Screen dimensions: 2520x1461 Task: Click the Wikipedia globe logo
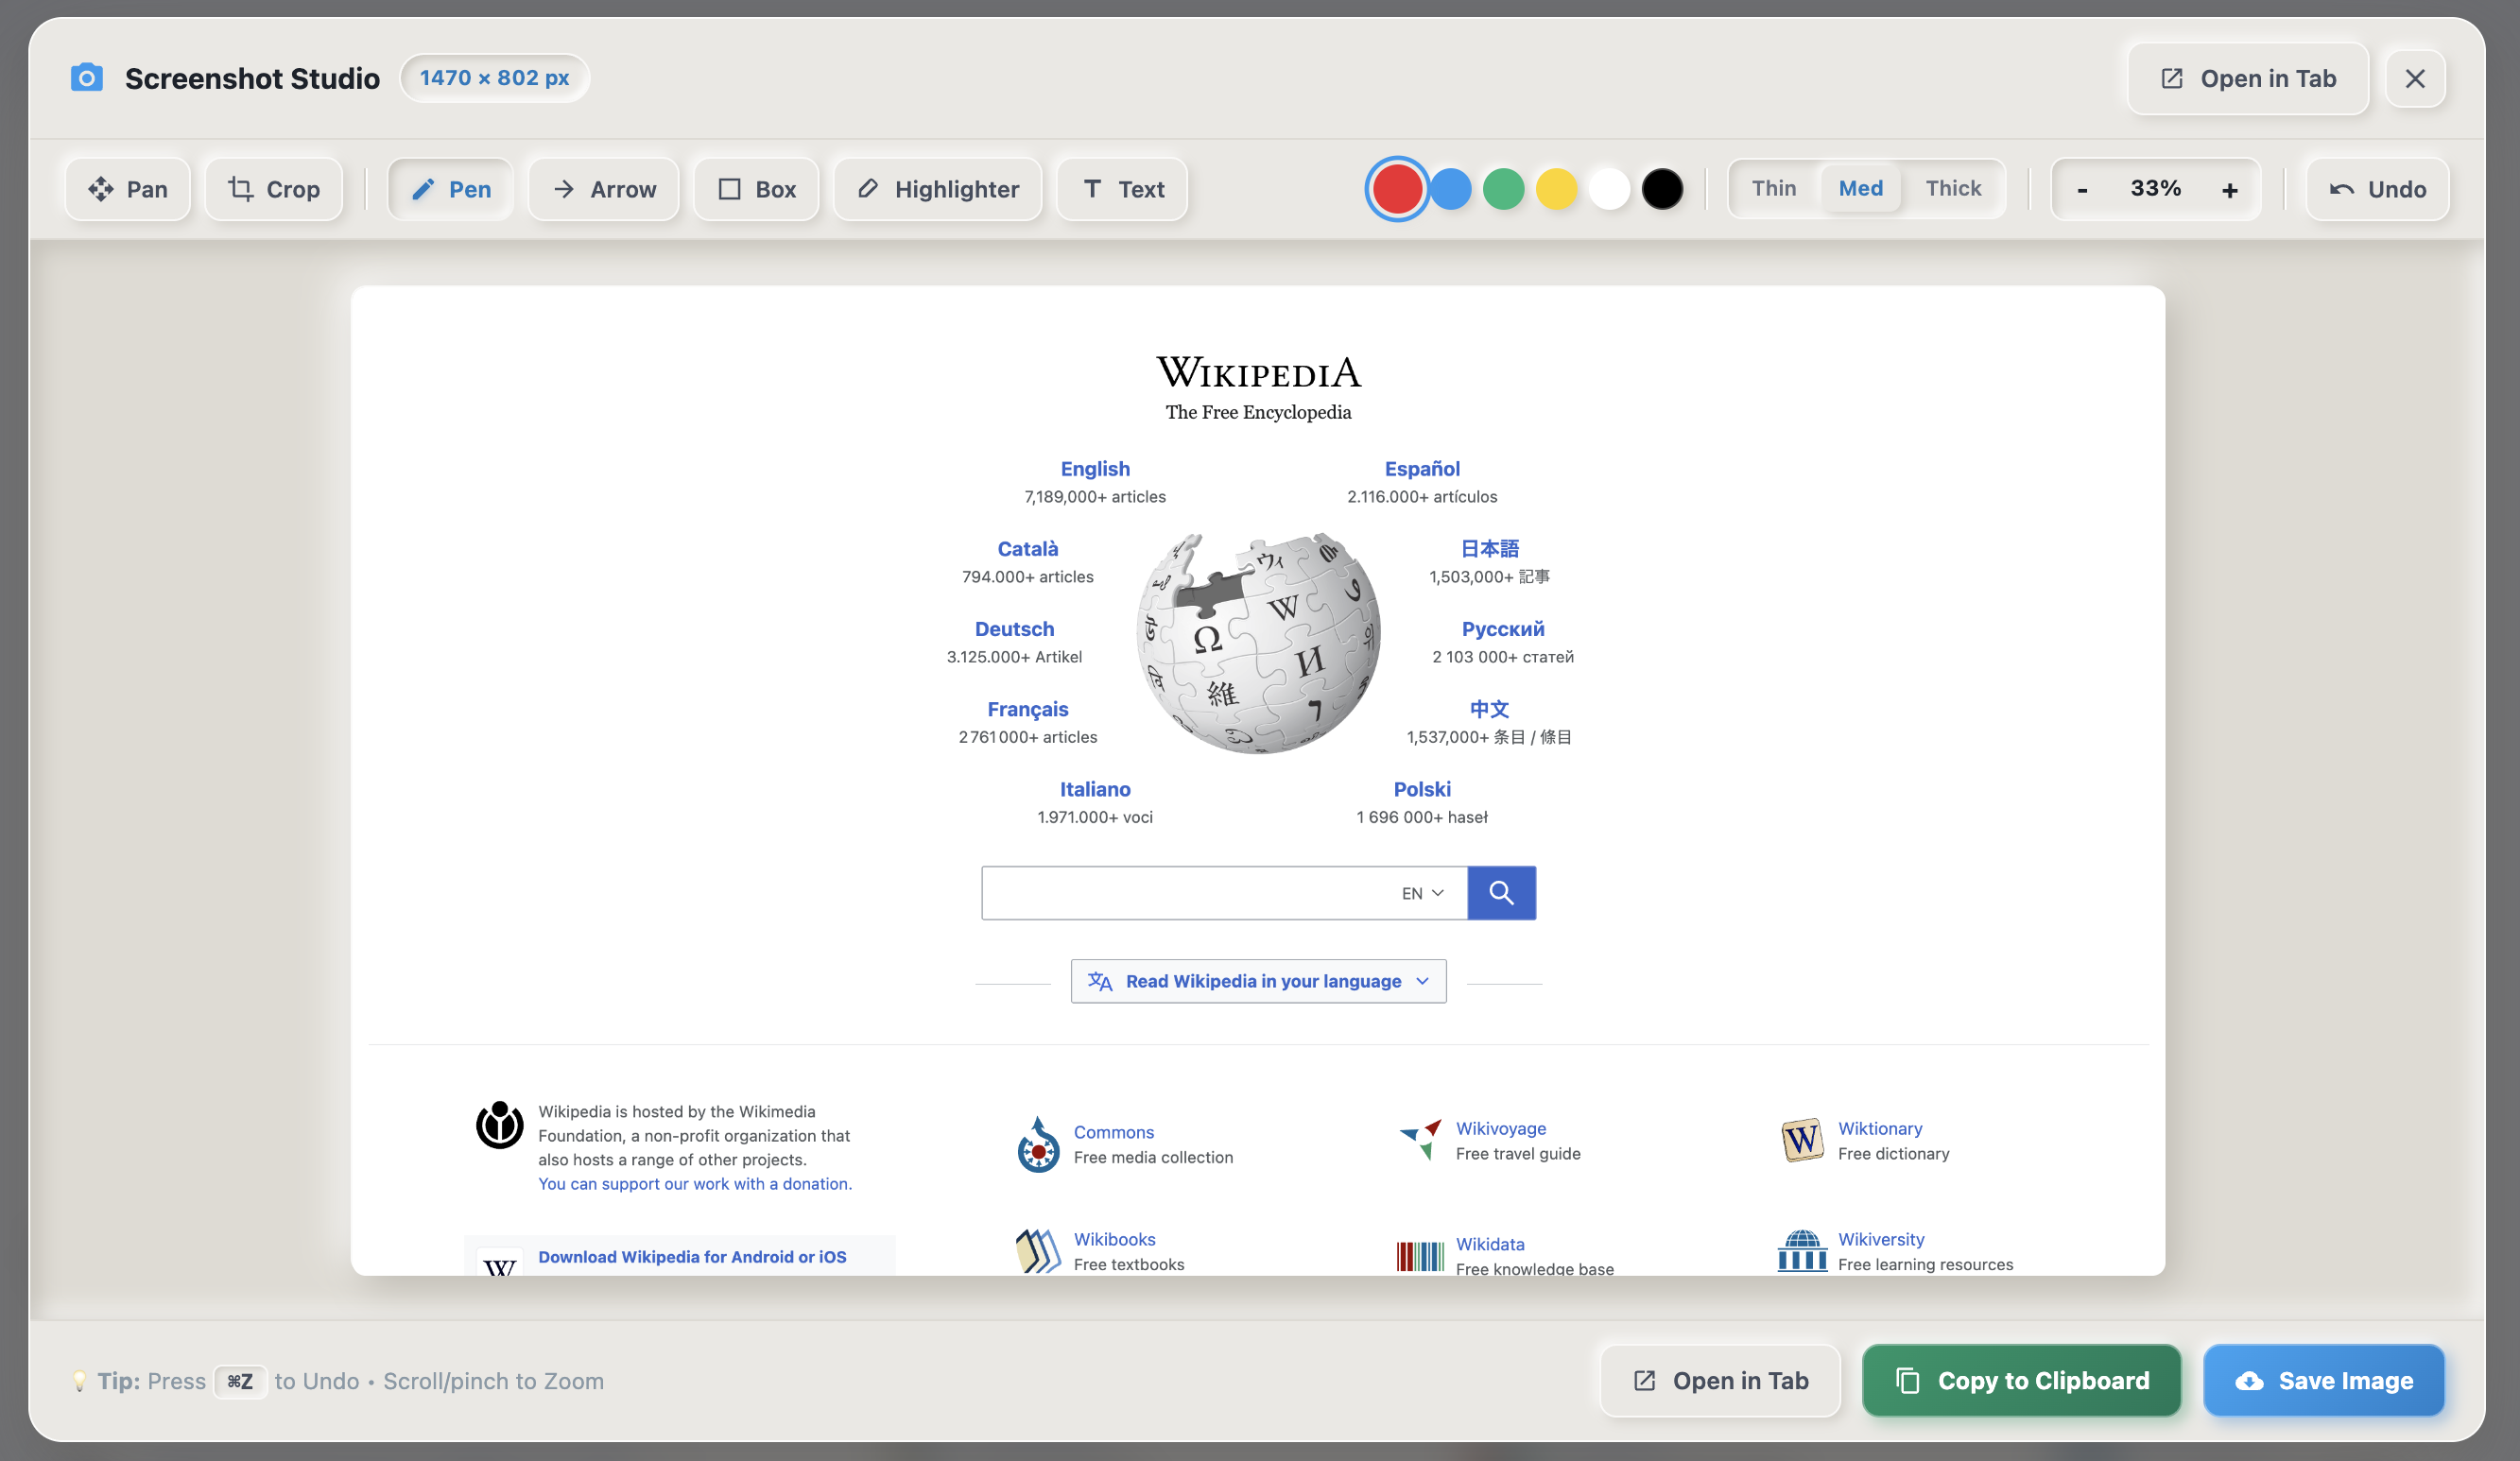1259,642
